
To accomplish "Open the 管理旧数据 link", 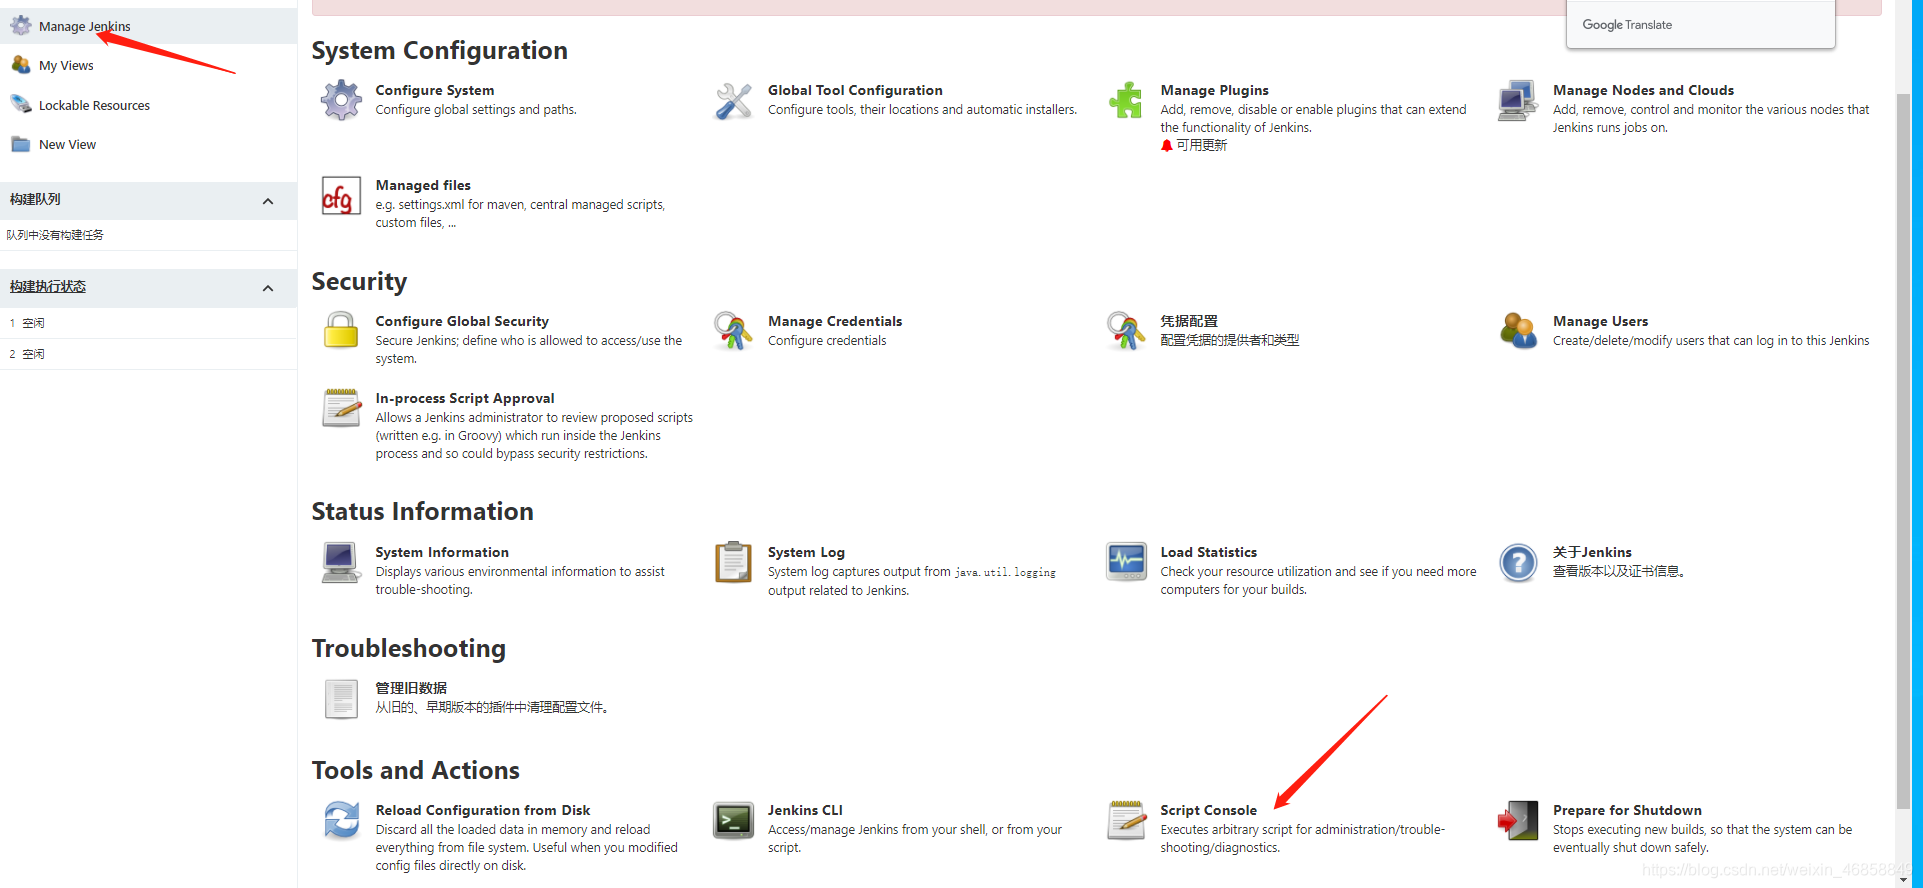I will [411, 688].
